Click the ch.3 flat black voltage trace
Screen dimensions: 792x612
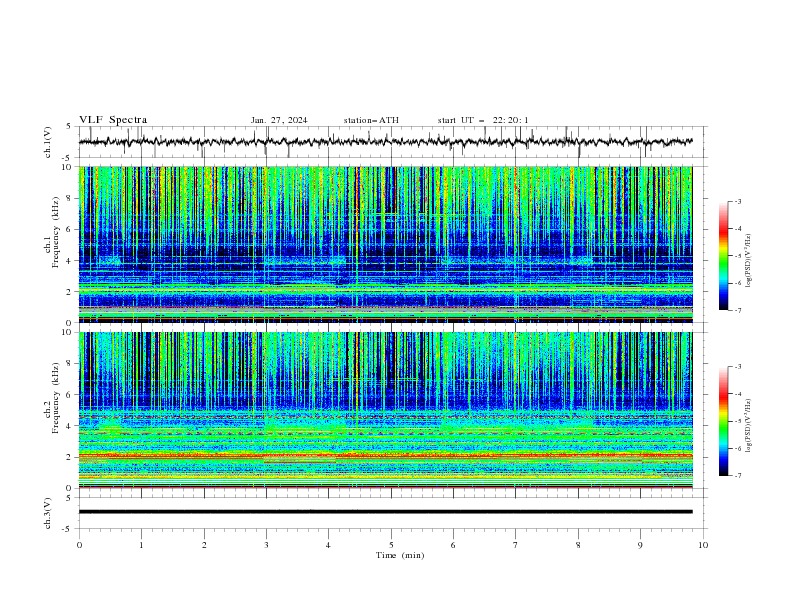pos(386,512)
